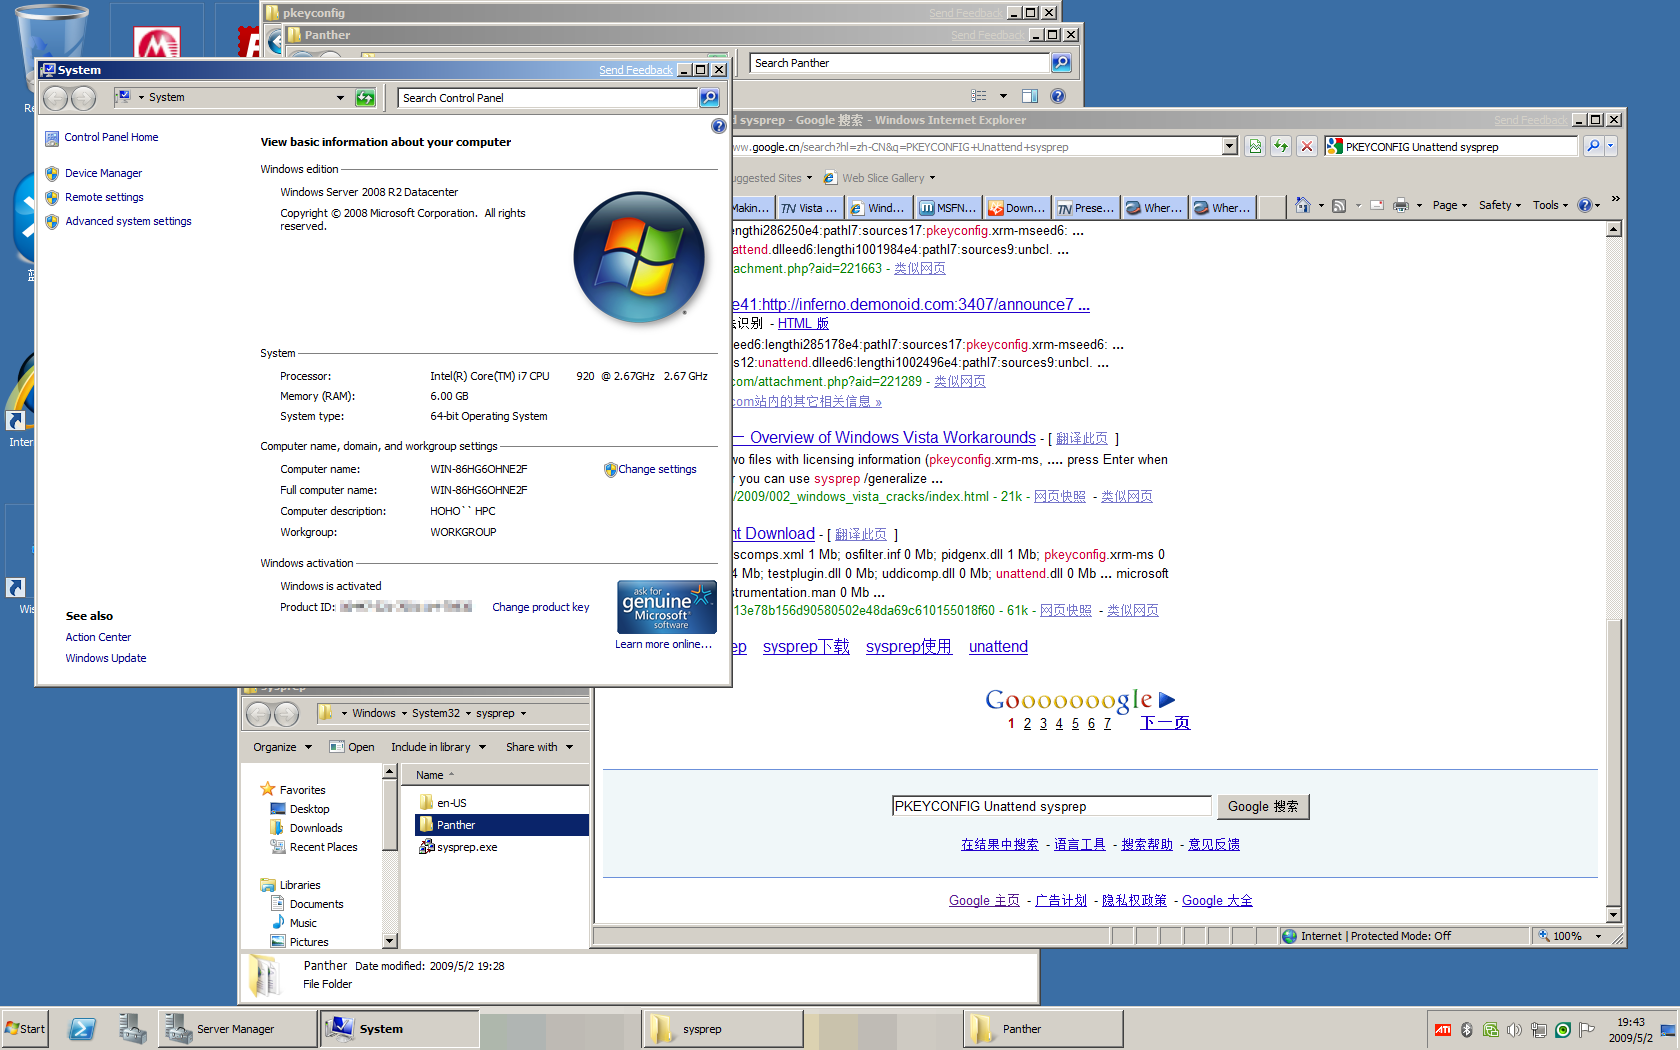This screenshot has height=1050, width=1680.
Task: Click IE scrollbar down arrow
Action: [1613, 914]
